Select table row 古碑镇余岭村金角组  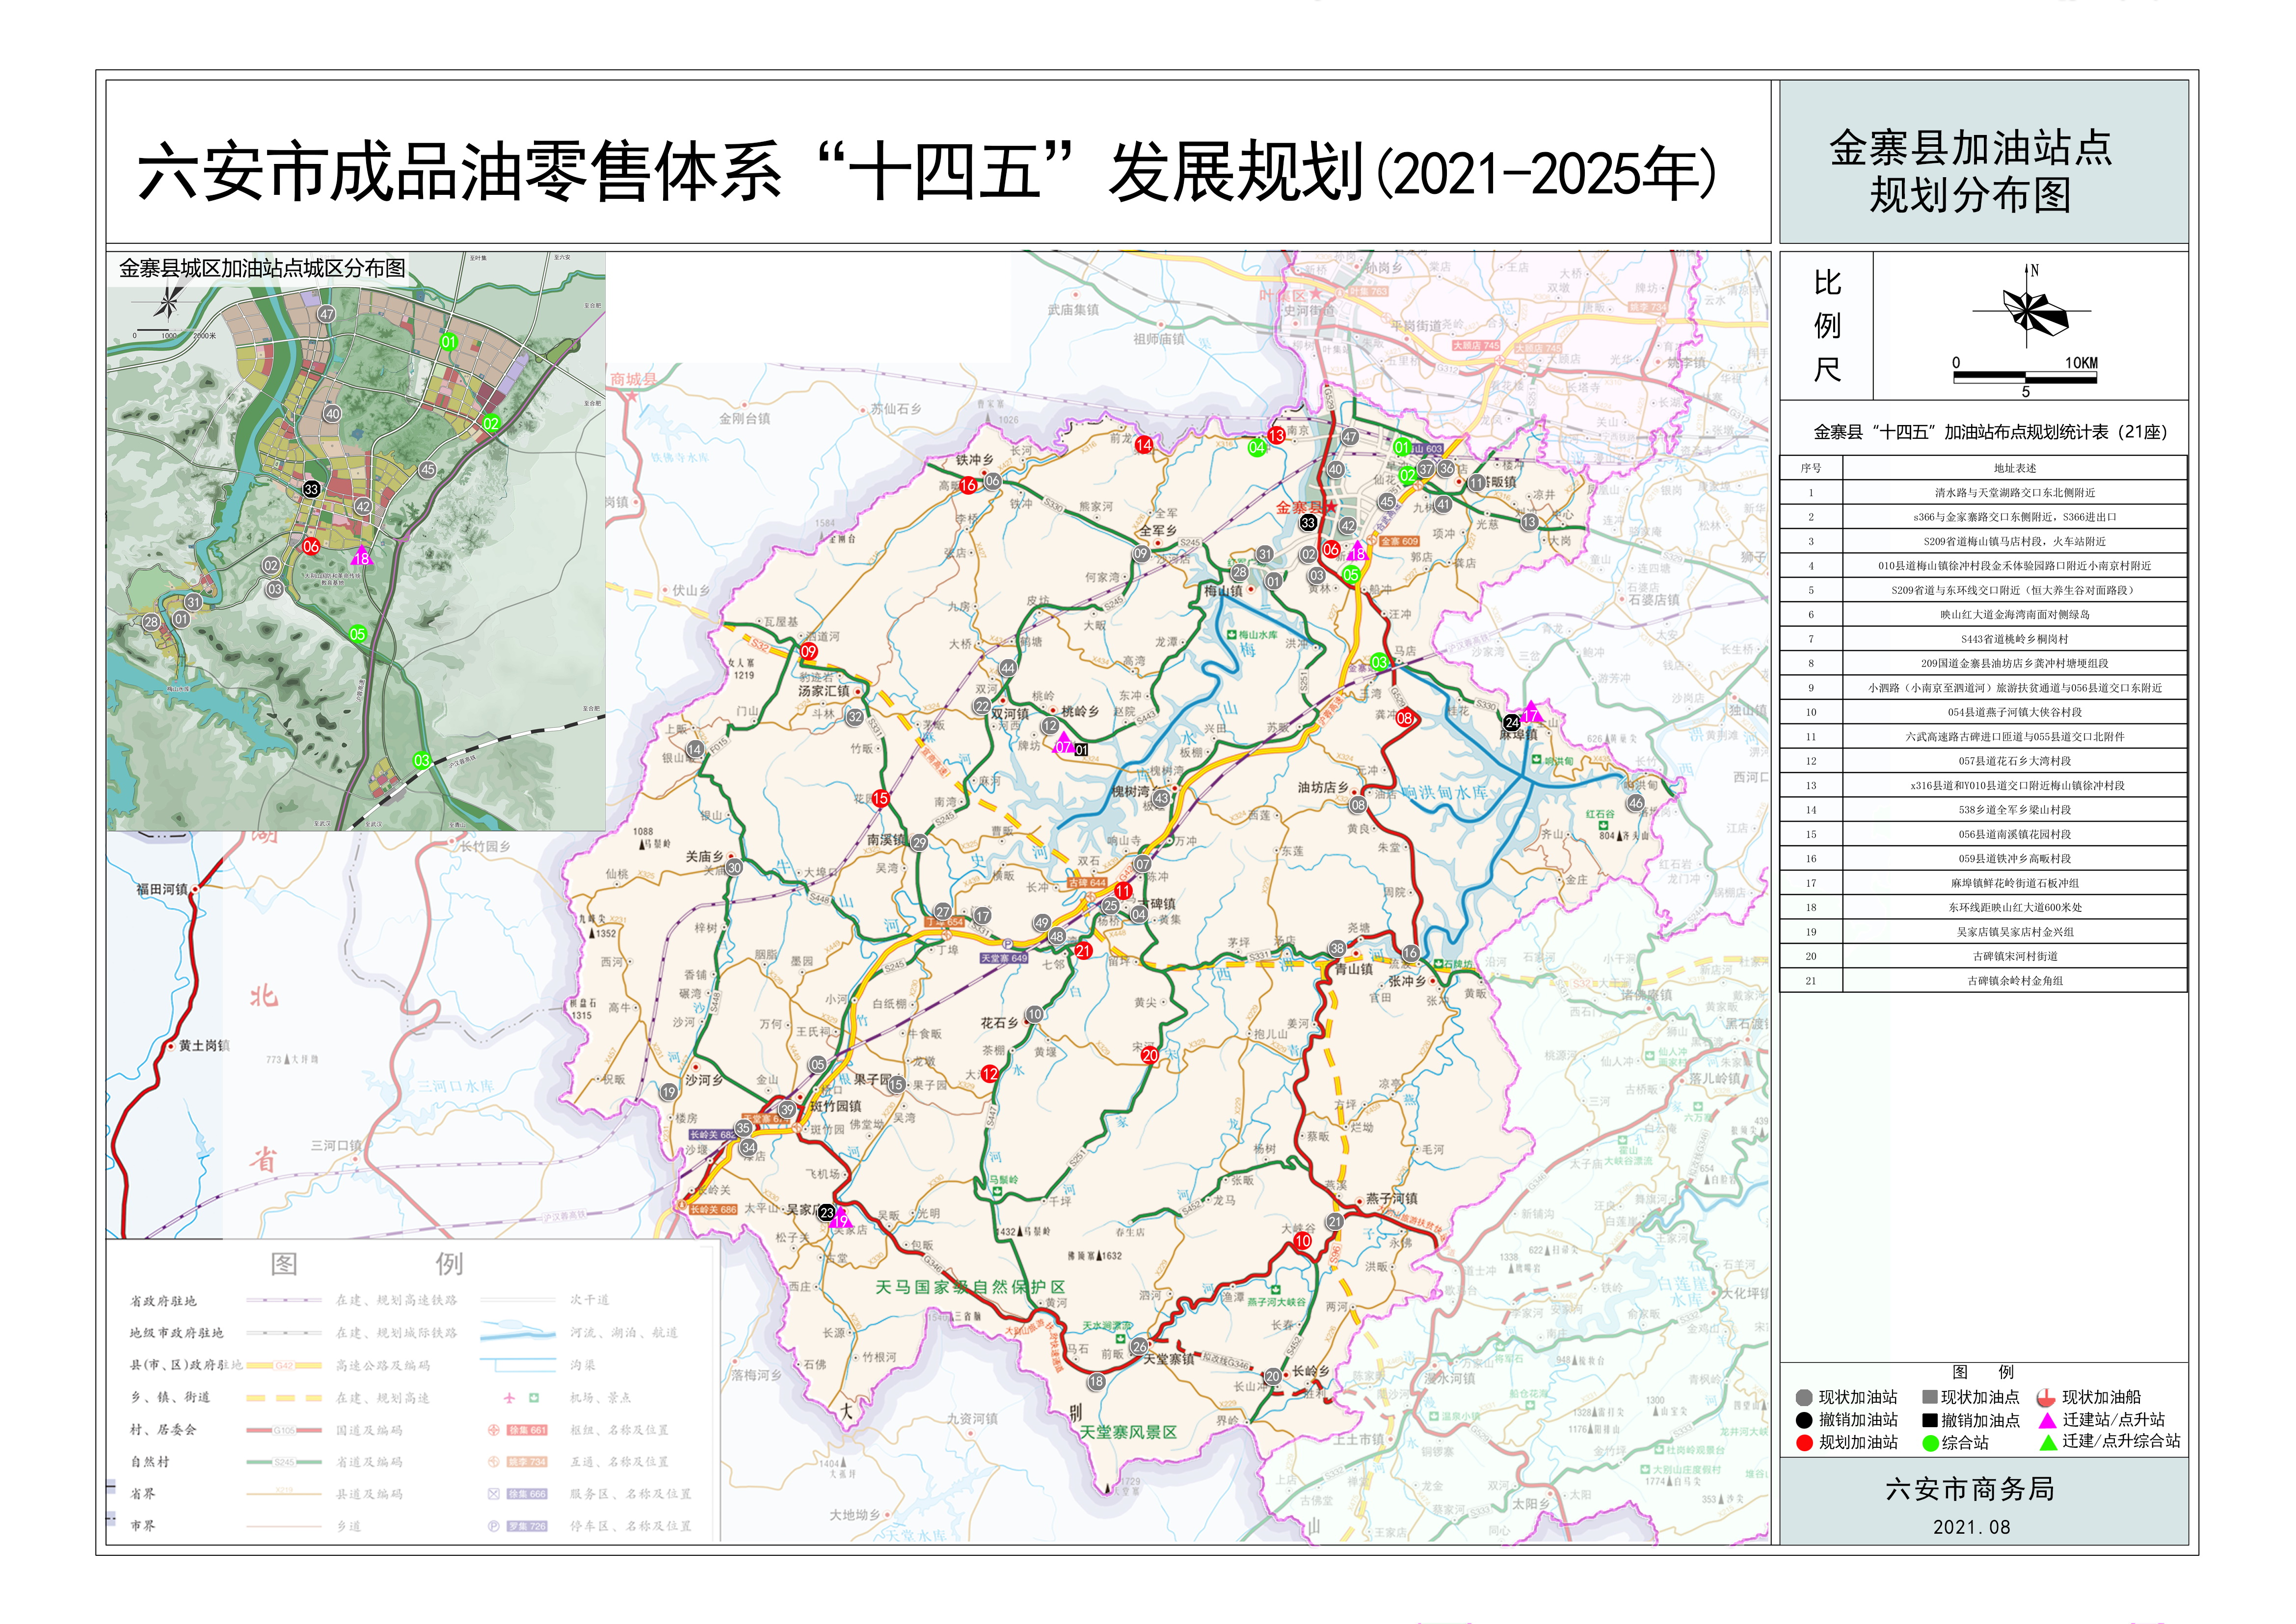point(1984,980)
